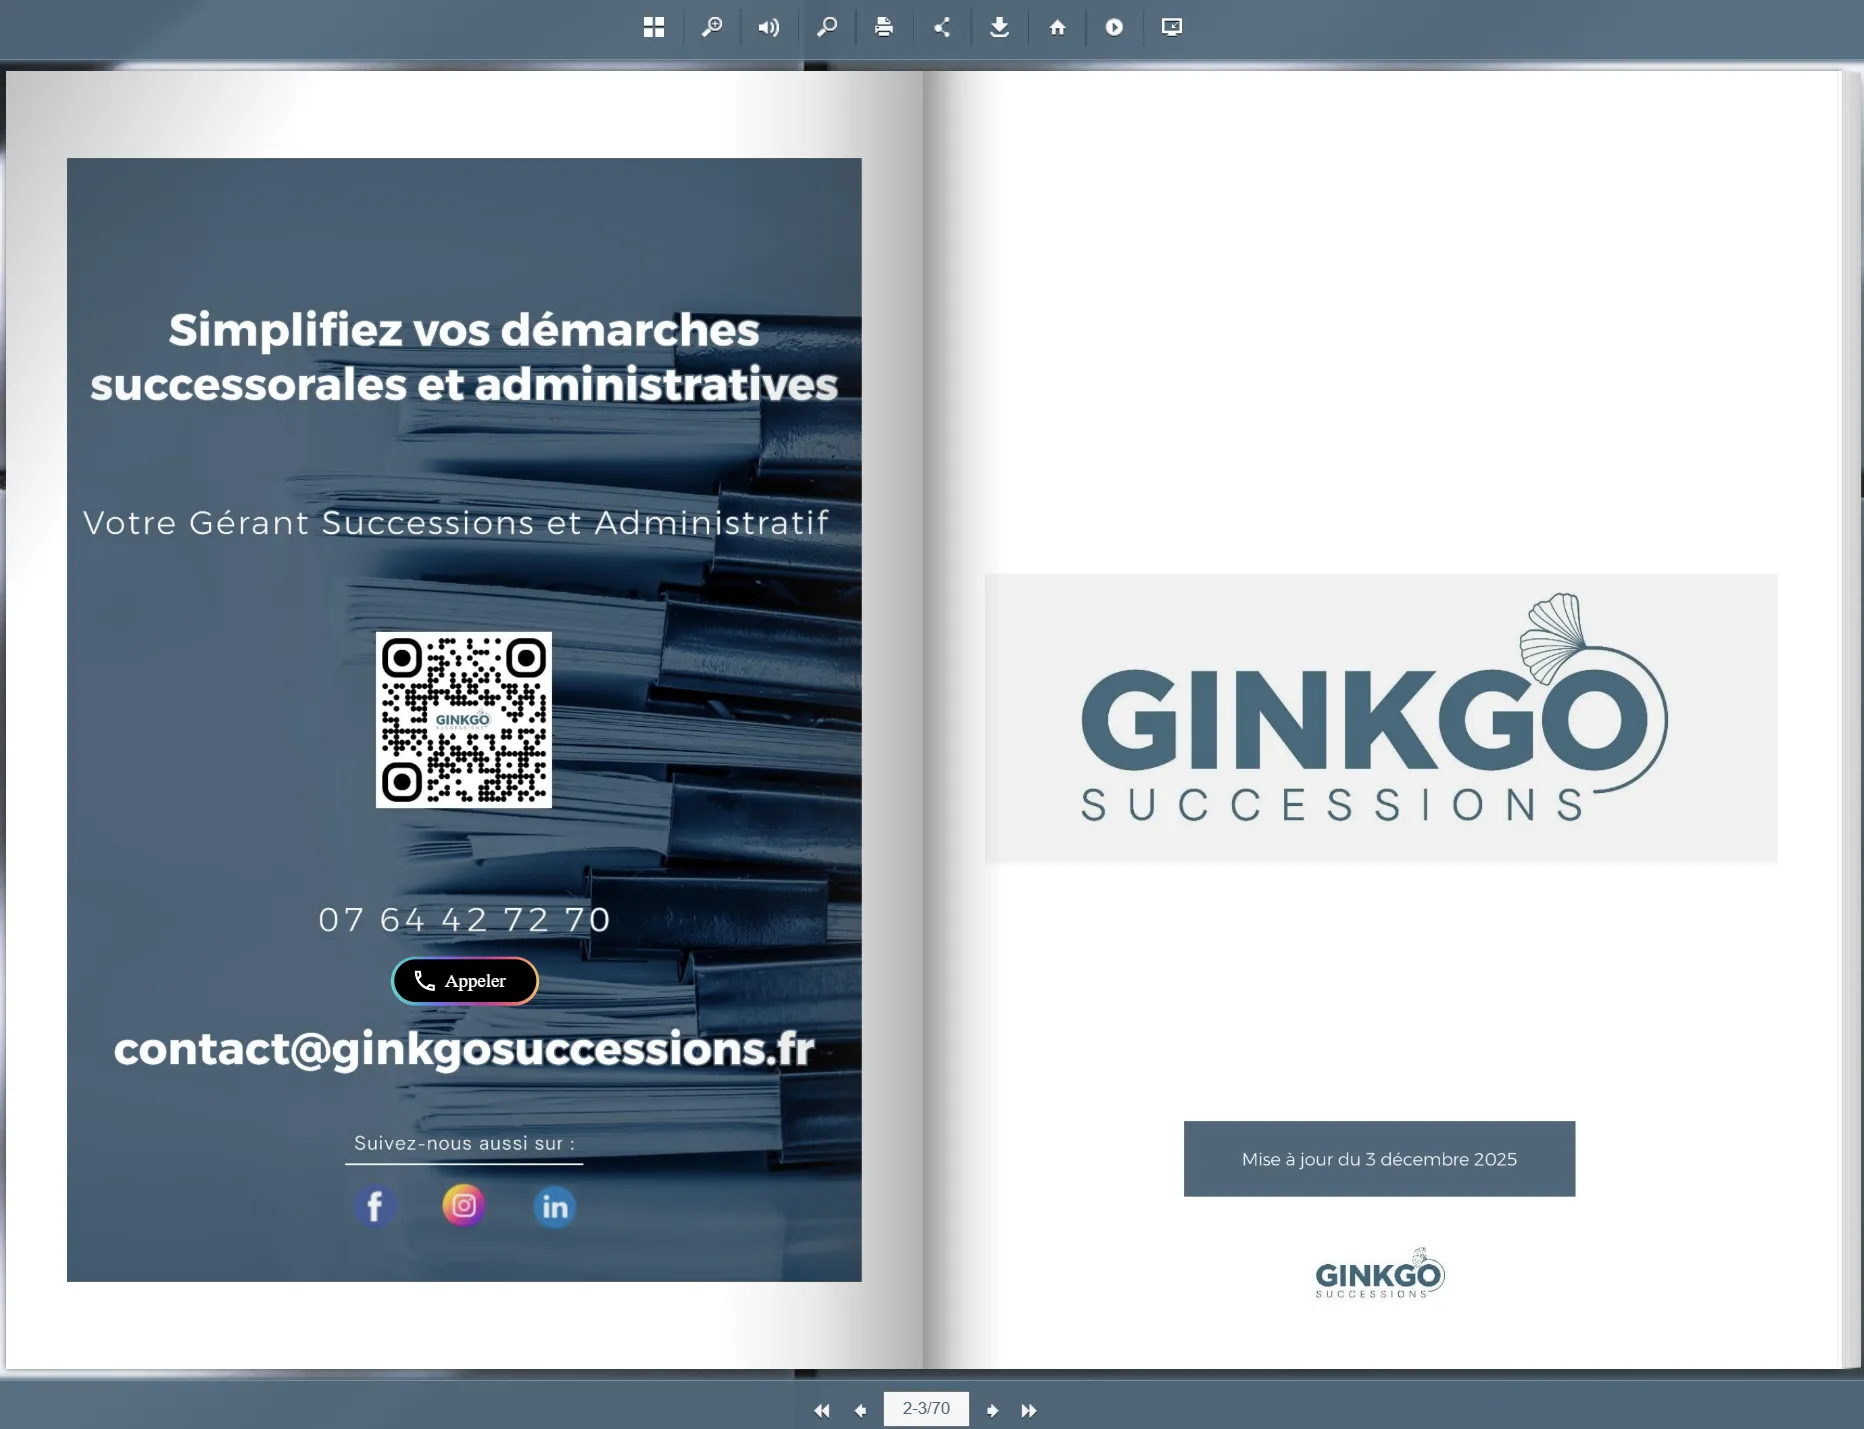Click the Ginkgo QR code image

tap(464, 719)
